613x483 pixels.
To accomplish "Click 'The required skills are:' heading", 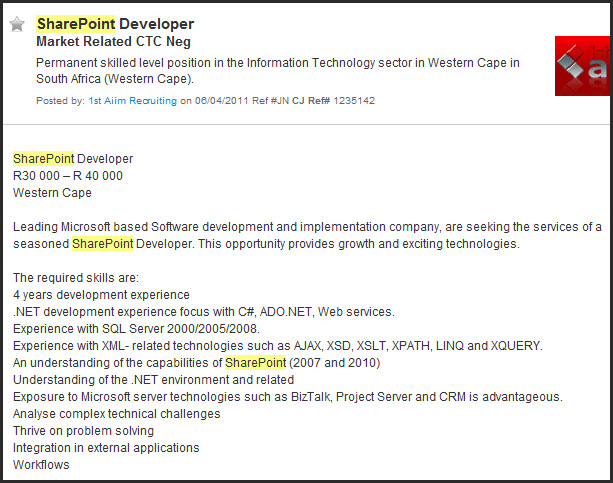I will [76, 278].
